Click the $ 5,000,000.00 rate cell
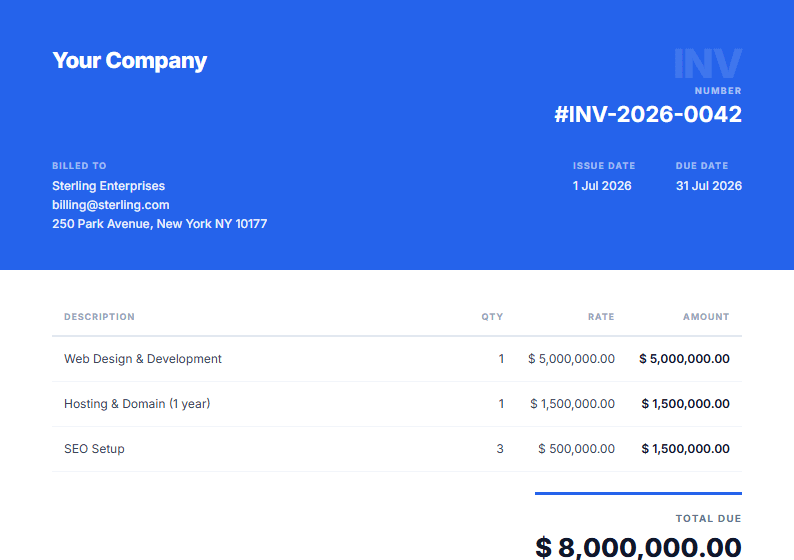794x560 pixels. 571,358
